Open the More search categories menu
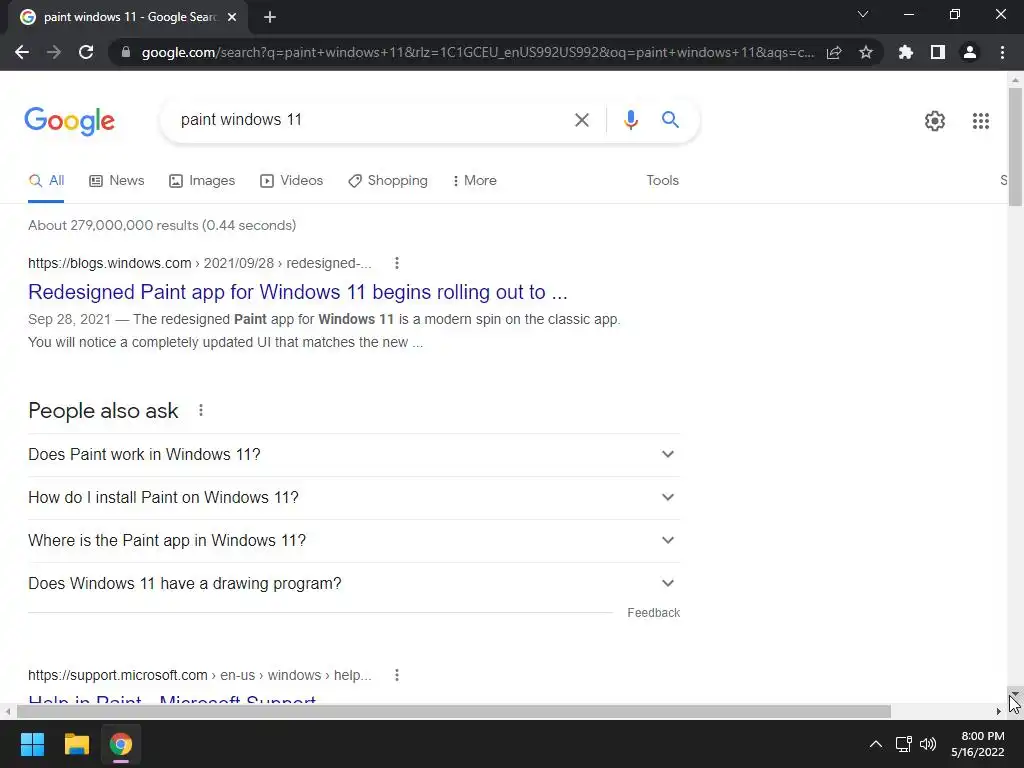Screen dimensions: 1024x768 475,181
